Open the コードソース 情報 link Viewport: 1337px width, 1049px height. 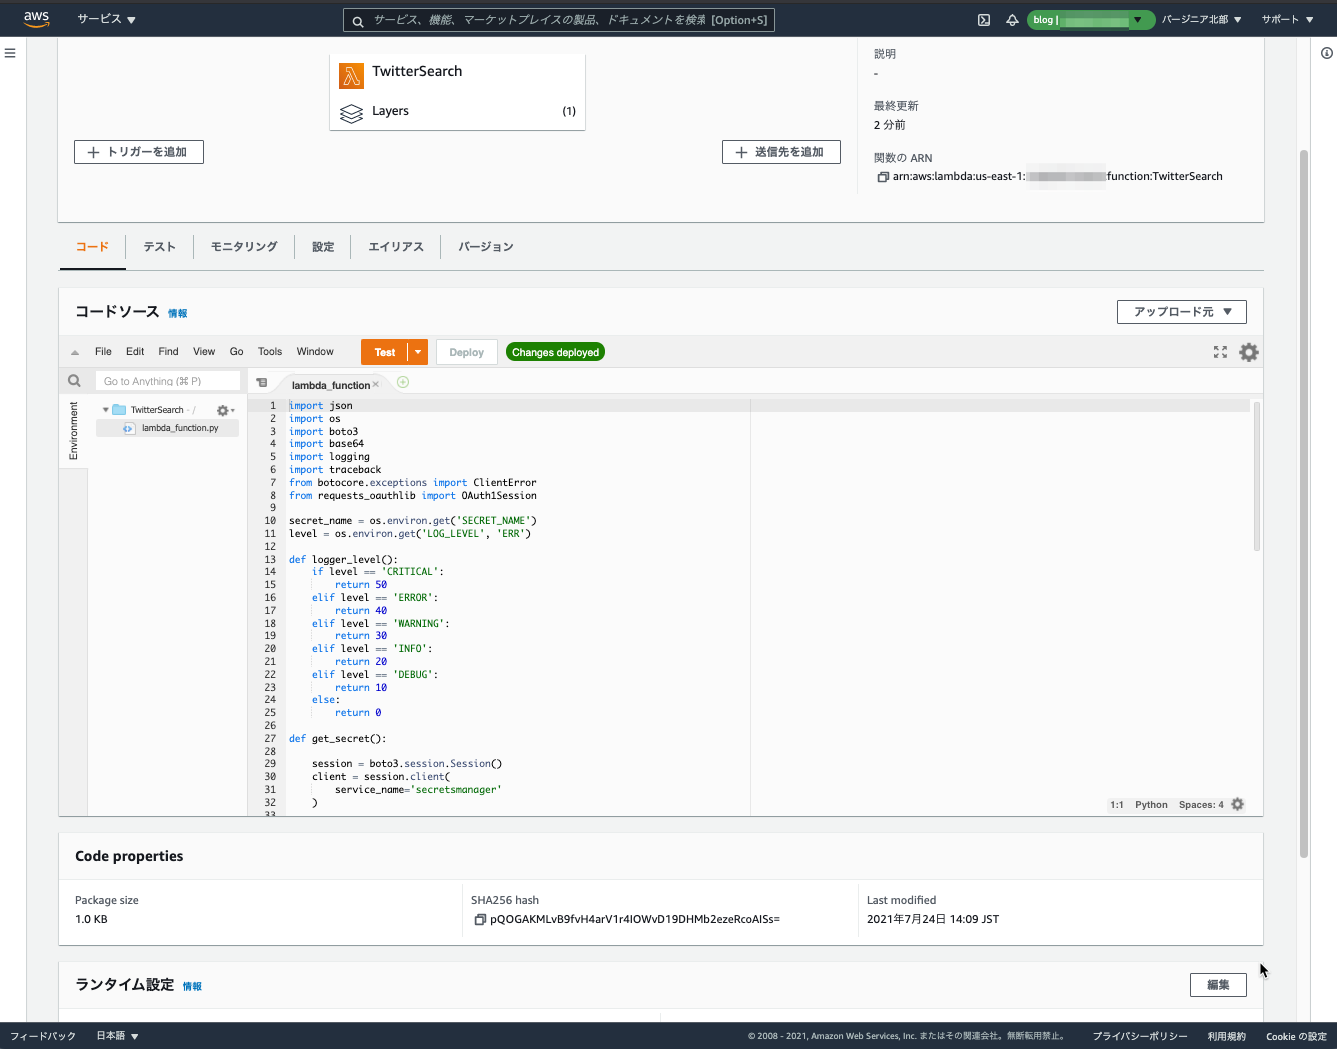click(177, 314)
